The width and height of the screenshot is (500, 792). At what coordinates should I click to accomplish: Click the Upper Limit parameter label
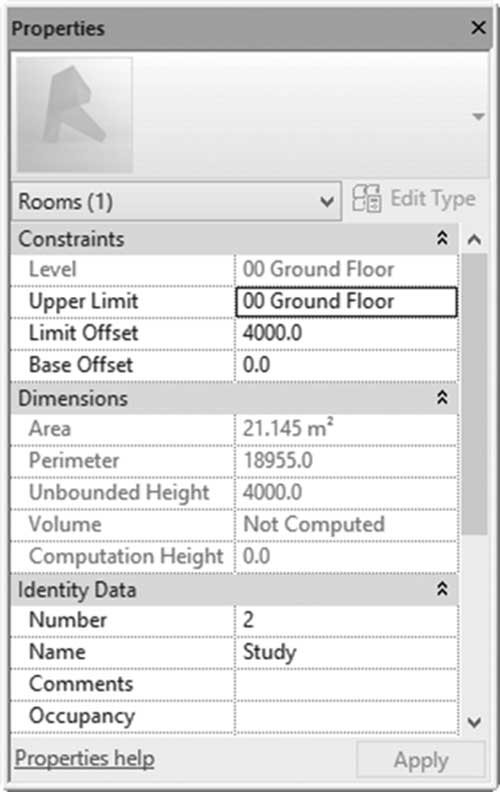pyautogui.click(x=83, y=302)
